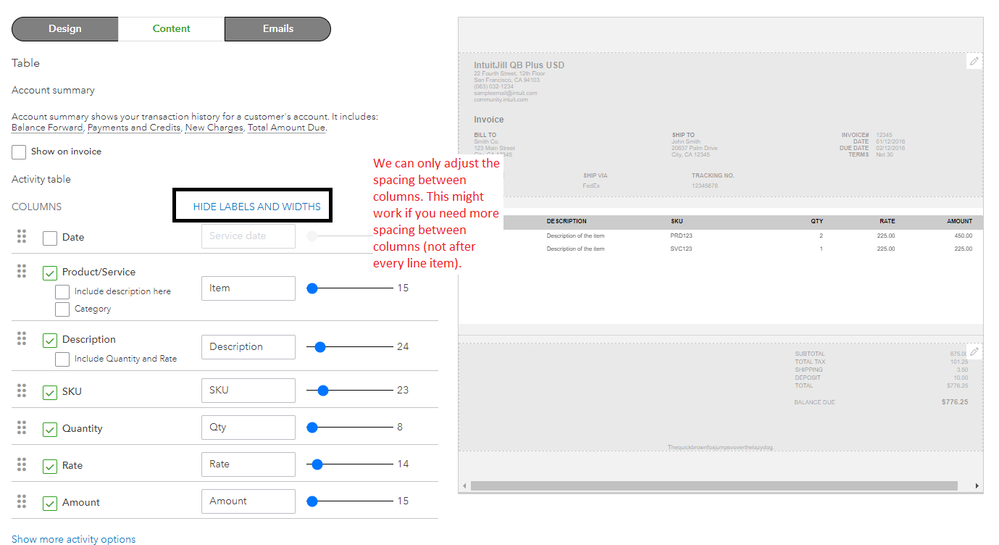Open the Balance Forward link

47,127
